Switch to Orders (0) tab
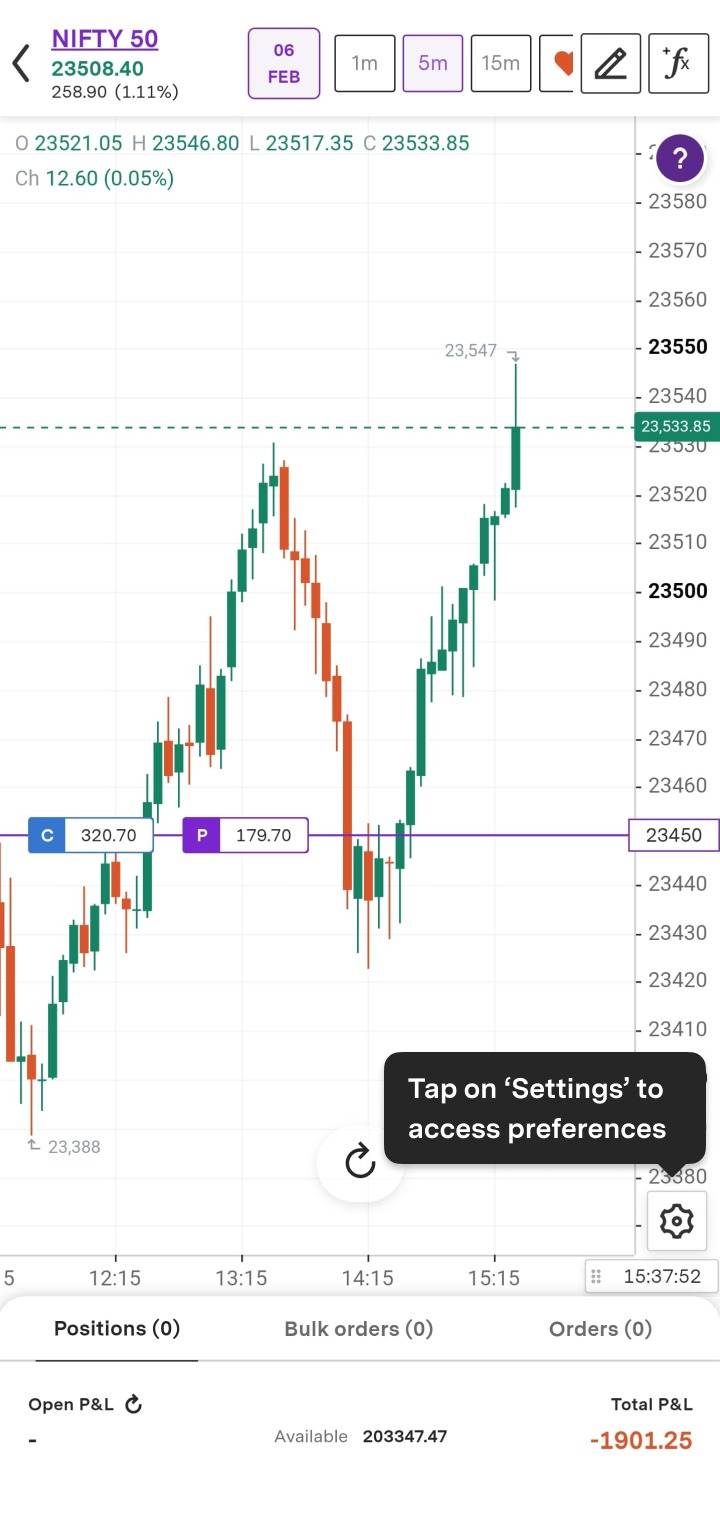 click(600, 1329)
